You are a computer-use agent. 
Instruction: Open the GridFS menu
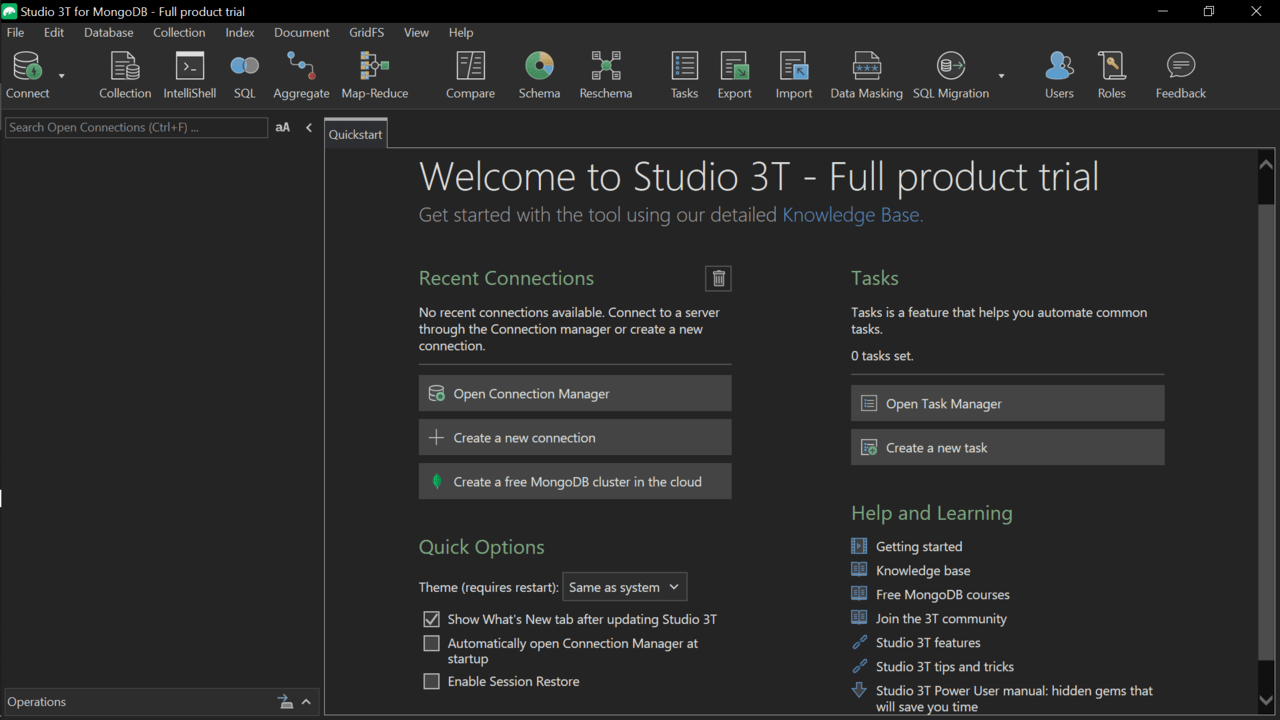pyautogui.click(x=366, y=32)
